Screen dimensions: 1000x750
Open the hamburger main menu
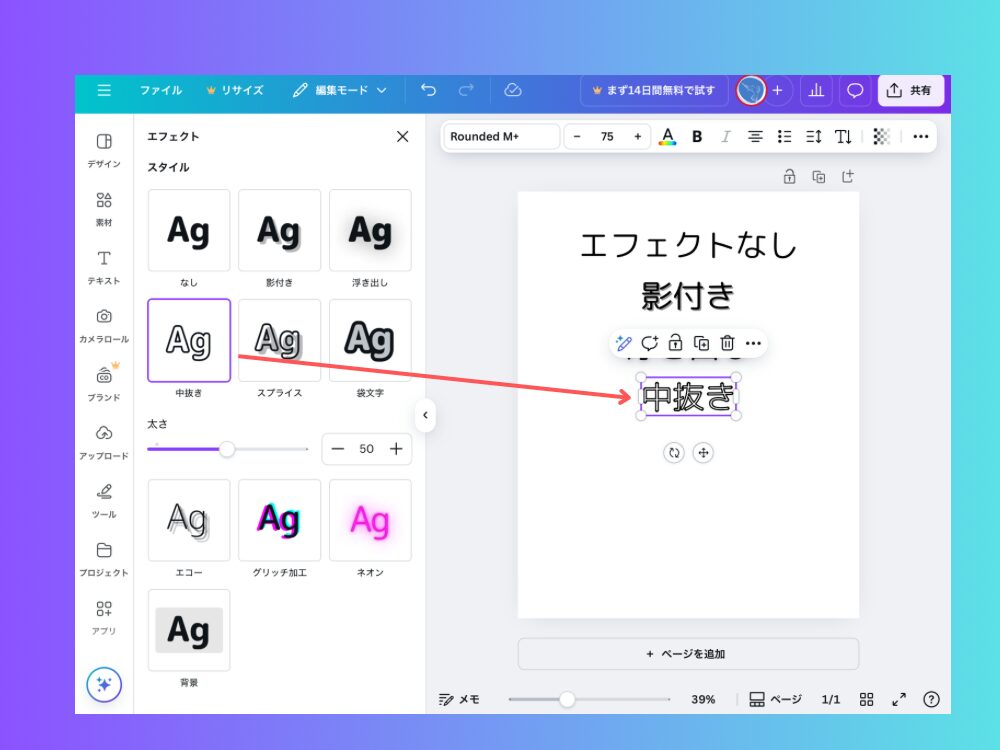point(104,90)
